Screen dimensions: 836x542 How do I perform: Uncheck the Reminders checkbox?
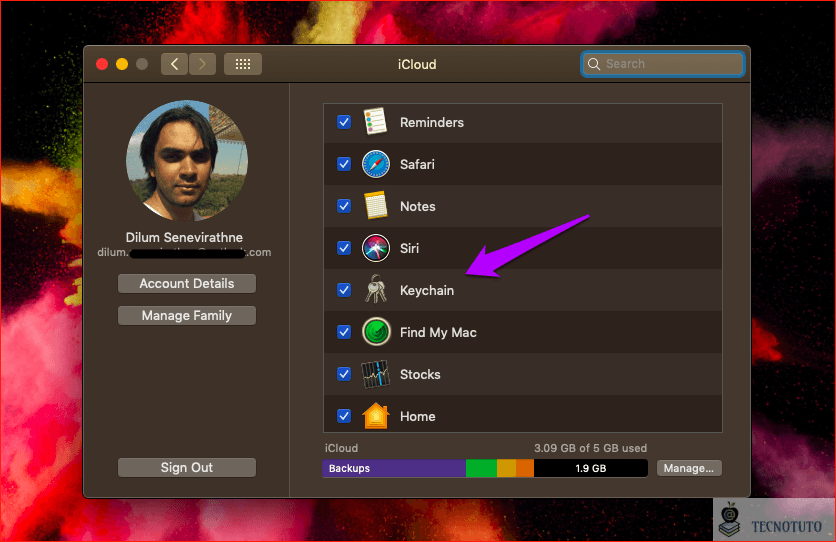(x=344, y=122)
